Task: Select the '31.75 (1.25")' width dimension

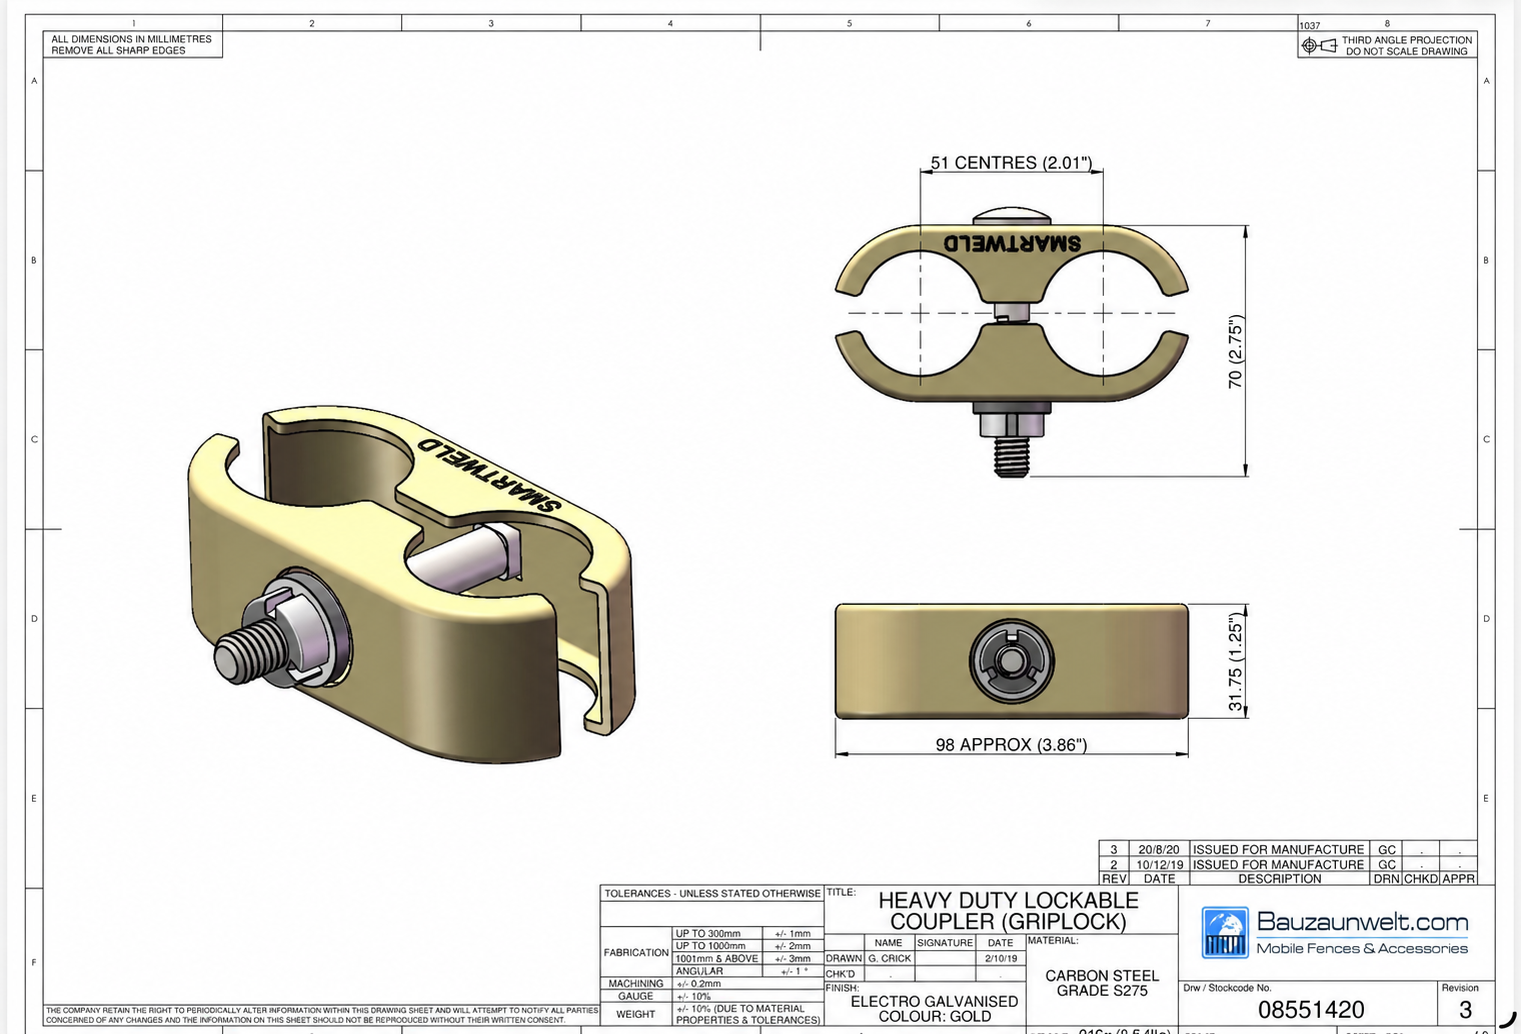Action: tap(1236, 661)
